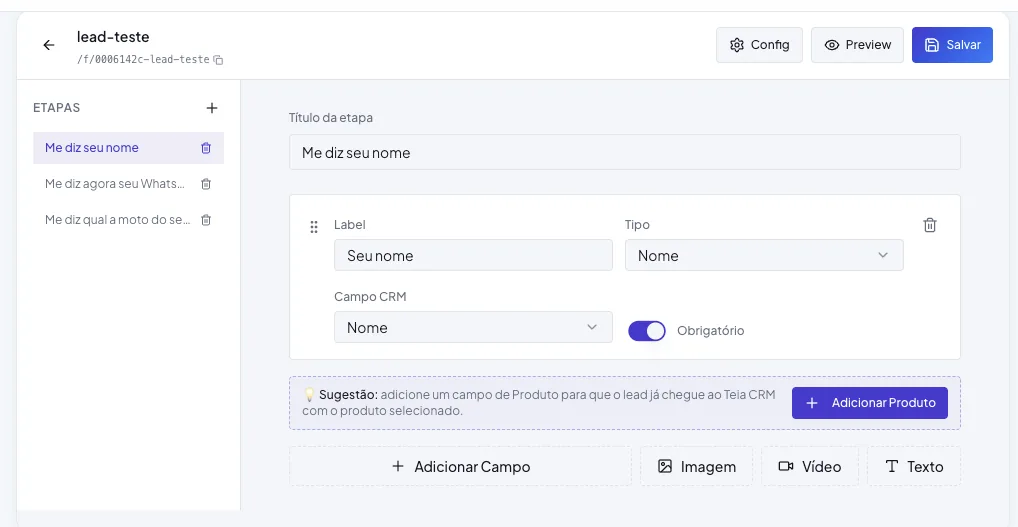Remove the 'Seu nome' field via trash icon
Image resolution: width=1018 pixels, height=527 pixels.
[x=930, y=225]
